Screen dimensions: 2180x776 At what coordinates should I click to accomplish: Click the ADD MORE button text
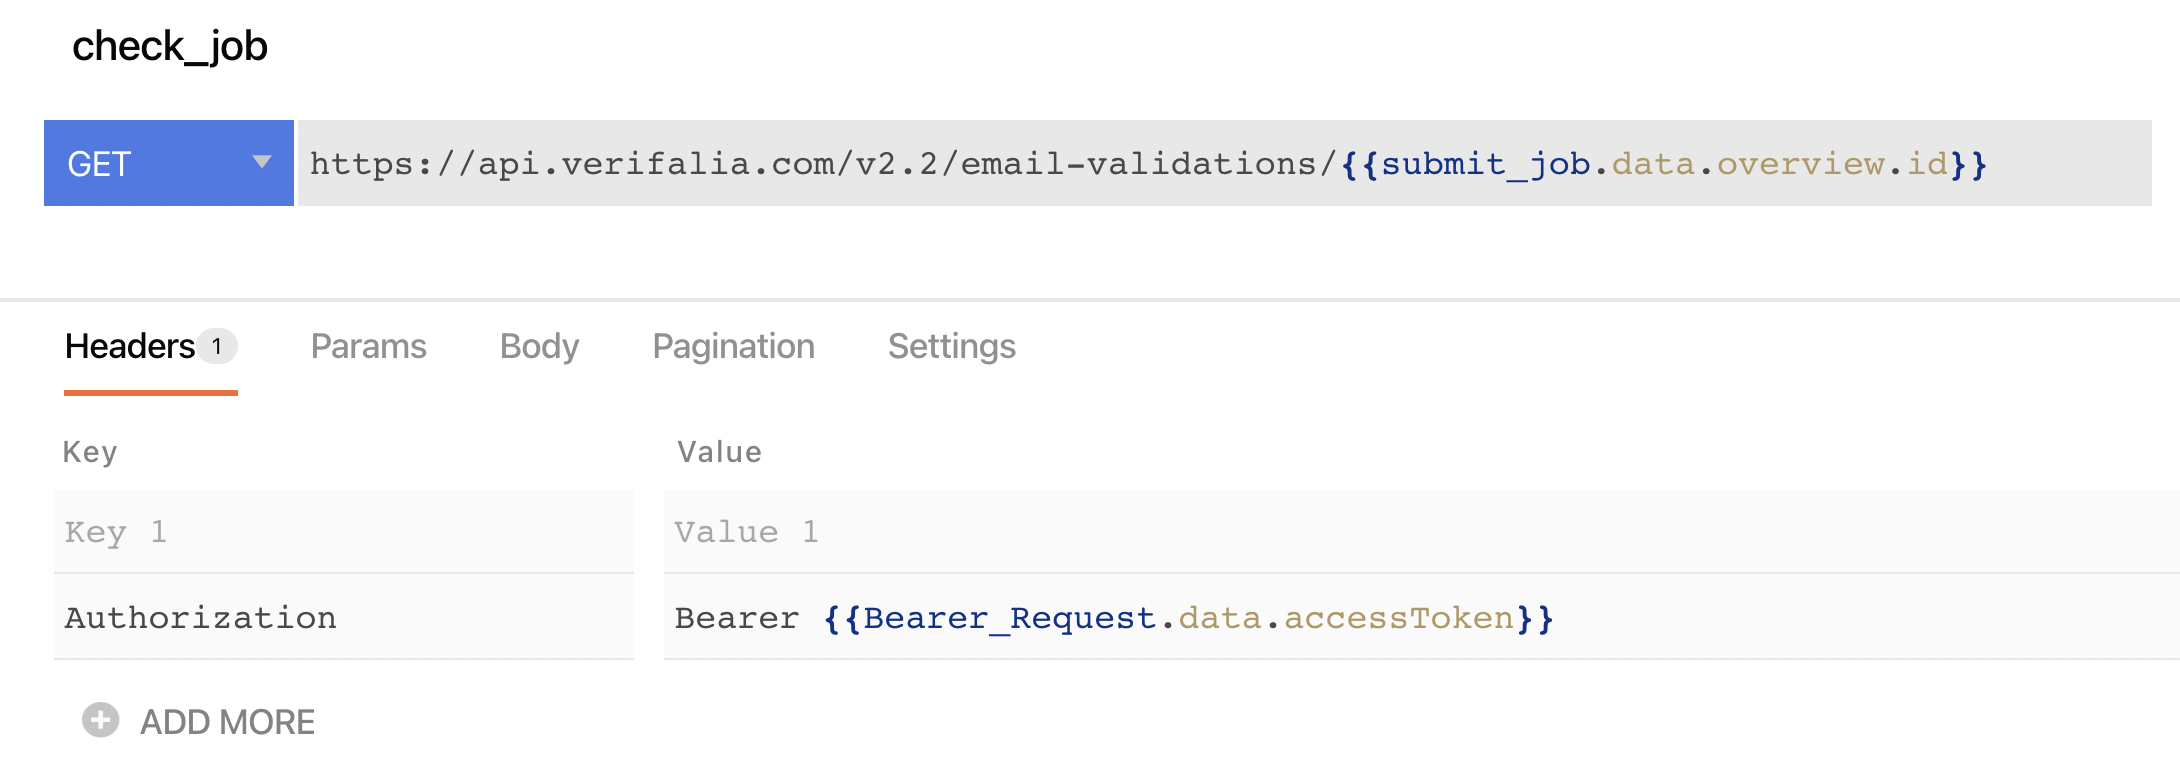pyautogui.click(x=227, y=722)
